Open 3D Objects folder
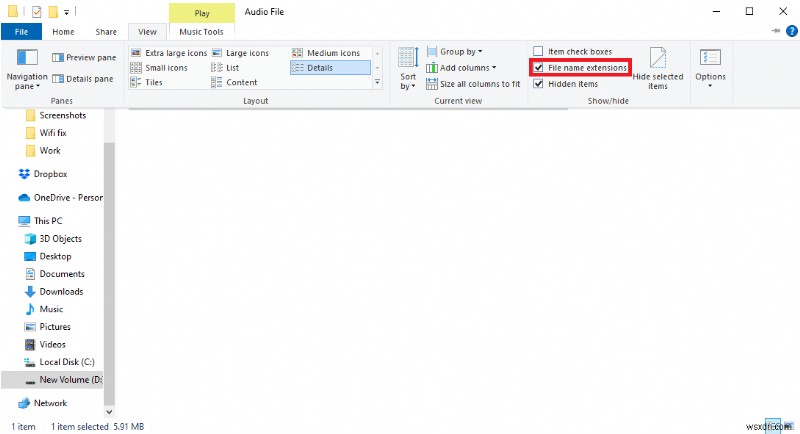Screen dimensions: 800x434 [53, 239]
